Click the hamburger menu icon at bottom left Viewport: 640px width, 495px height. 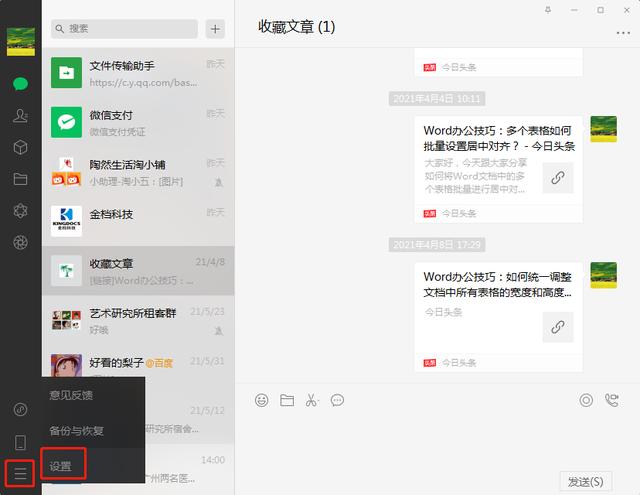point(20,474)
